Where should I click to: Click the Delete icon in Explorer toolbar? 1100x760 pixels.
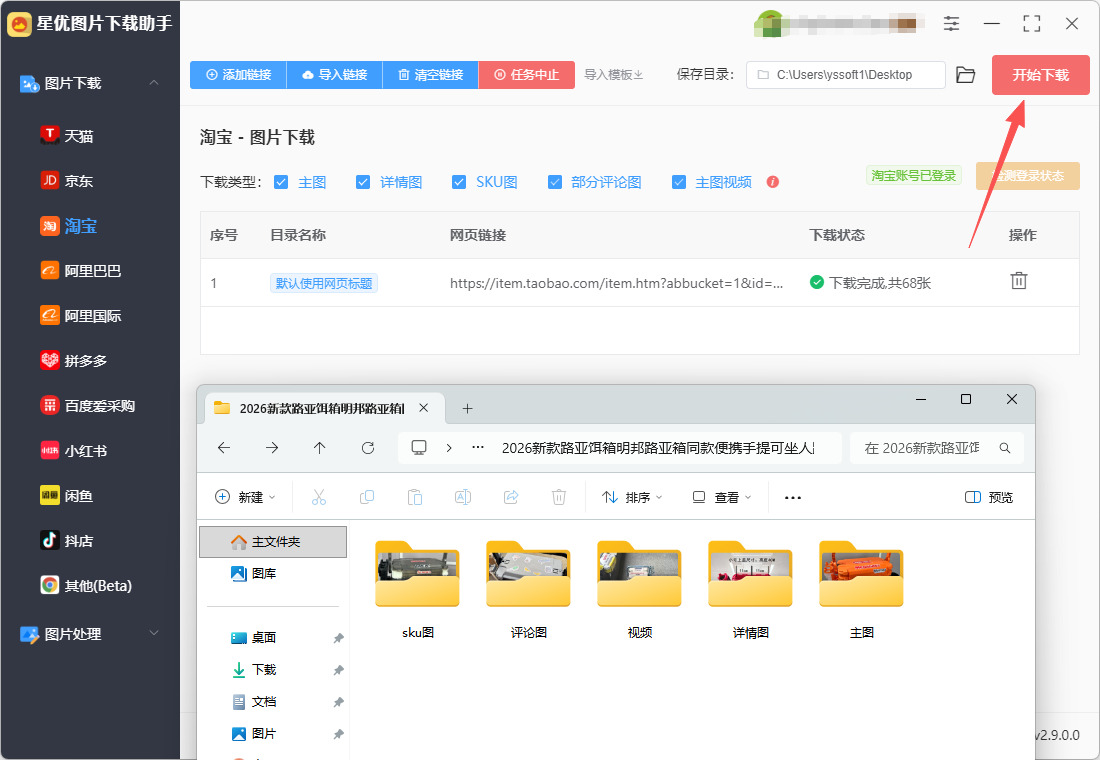[558, 497]
